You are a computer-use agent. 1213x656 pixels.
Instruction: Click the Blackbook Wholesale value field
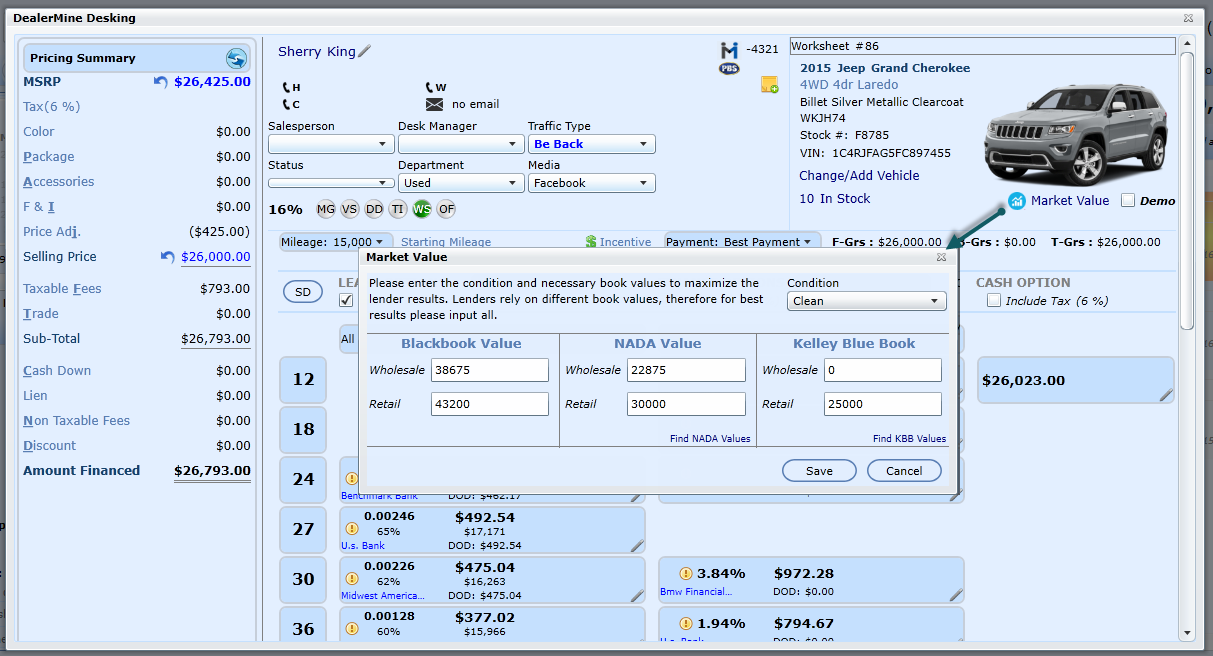(489, 370)
